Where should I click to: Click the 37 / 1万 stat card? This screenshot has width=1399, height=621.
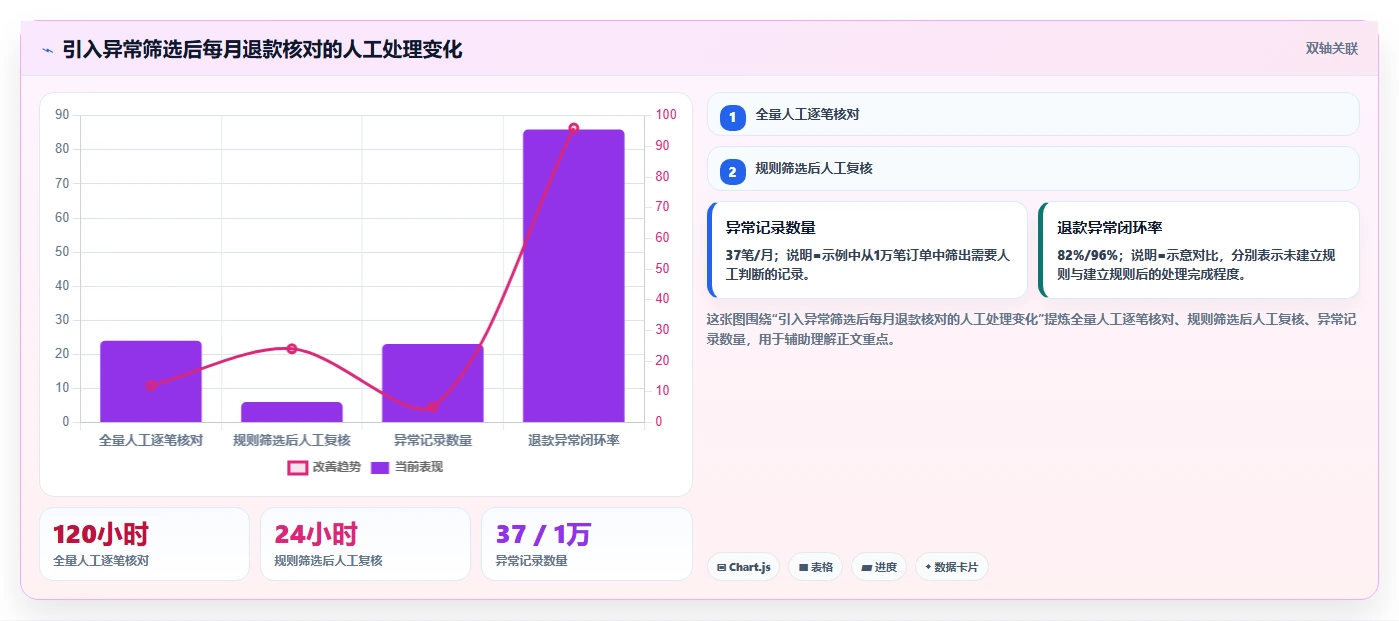(586, 544)
